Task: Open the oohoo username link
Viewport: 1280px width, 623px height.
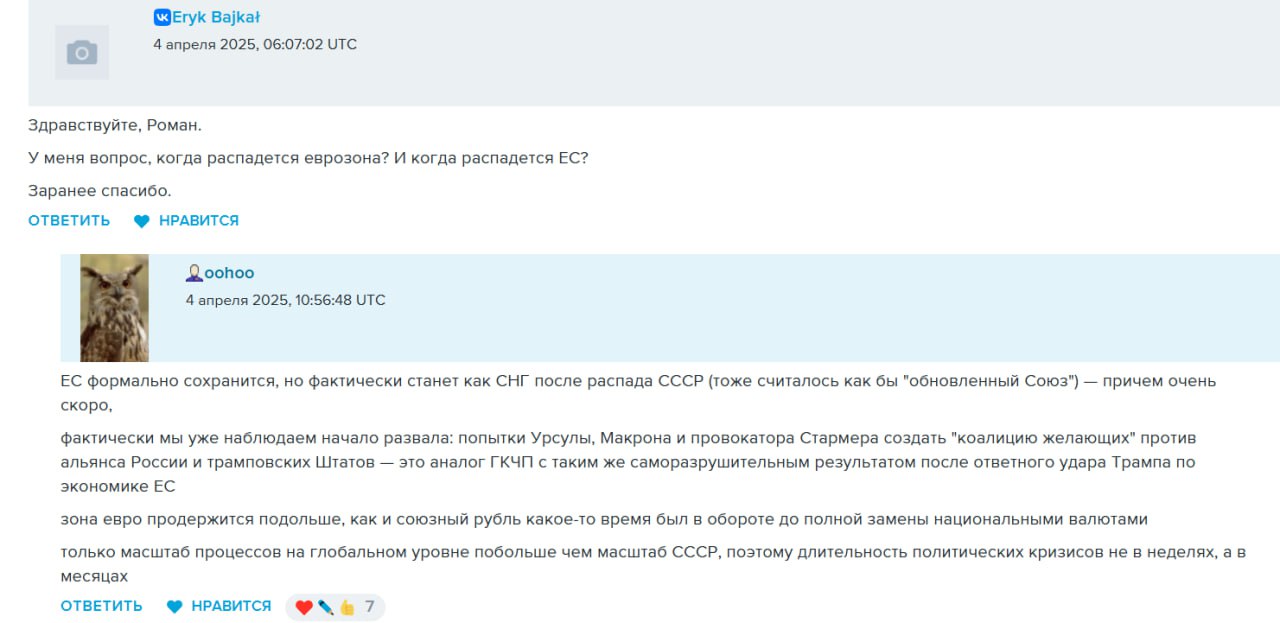Action: tap(229, 273)
